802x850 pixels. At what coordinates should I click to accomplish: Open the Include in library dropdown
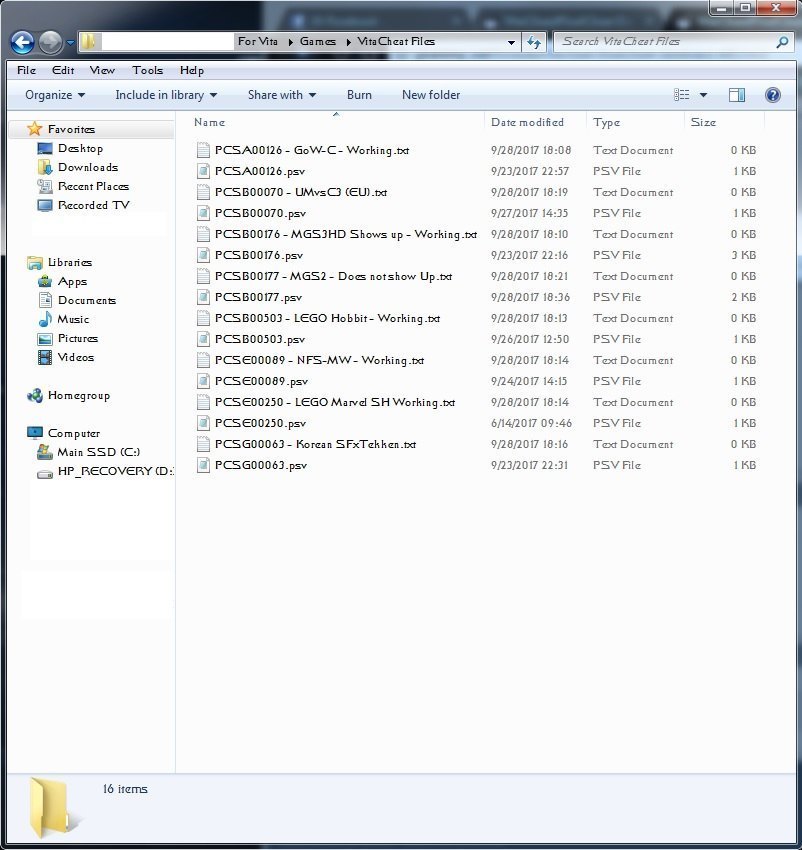coord(166,95)
